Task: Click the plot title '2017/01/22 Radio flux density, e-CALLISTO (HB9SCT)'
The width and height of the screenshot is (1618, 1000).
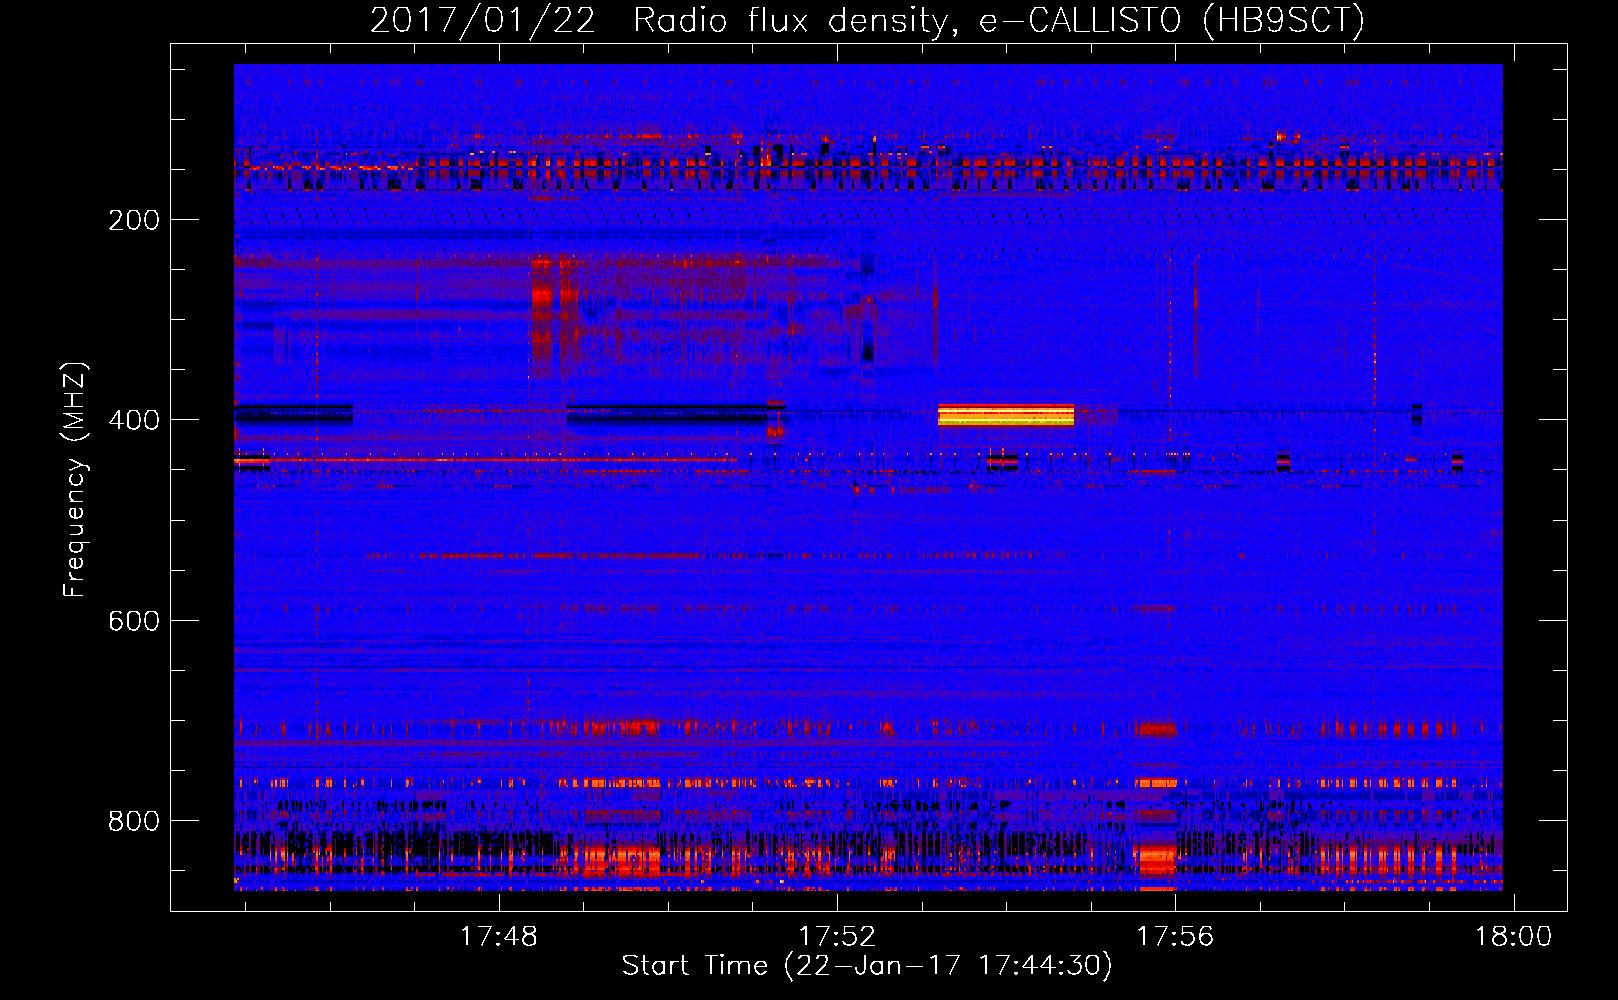Action: [867, 20]
